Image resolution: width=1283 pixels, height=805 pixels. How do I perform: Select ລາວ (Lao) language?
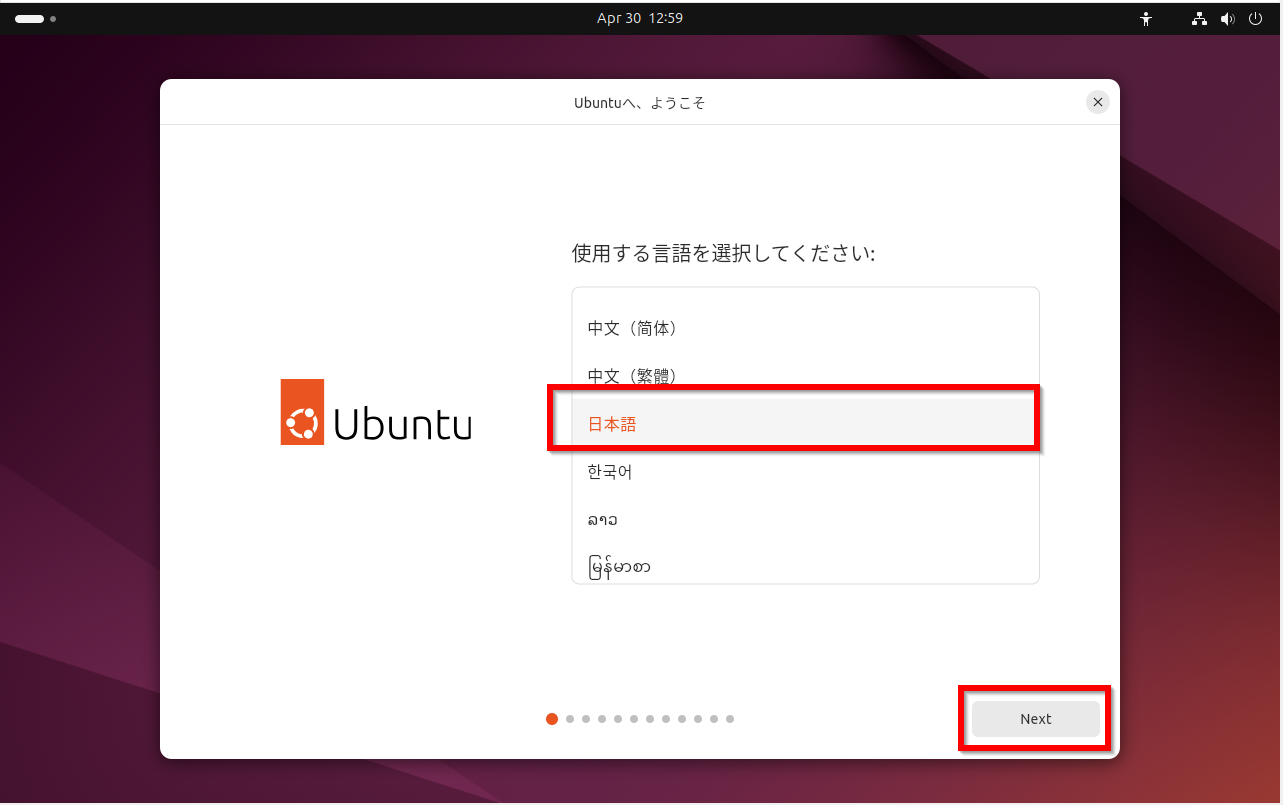coord(805,520)
